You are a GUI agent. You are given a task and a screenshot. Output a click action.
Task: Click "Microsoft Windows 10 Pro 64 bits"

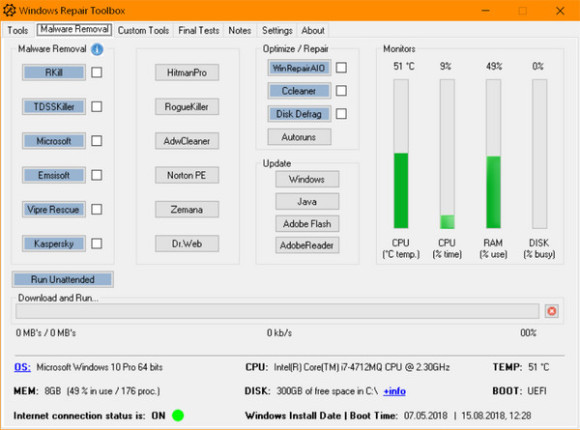point(100,367)
